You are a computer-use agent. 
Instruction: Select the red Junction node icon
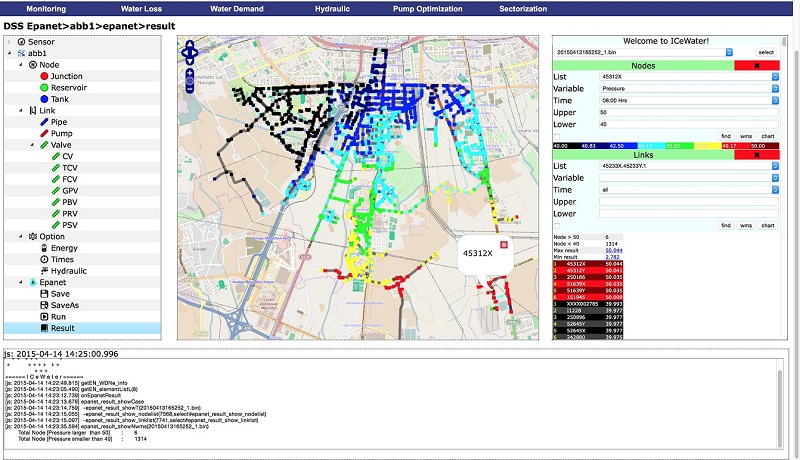(44, 76)
